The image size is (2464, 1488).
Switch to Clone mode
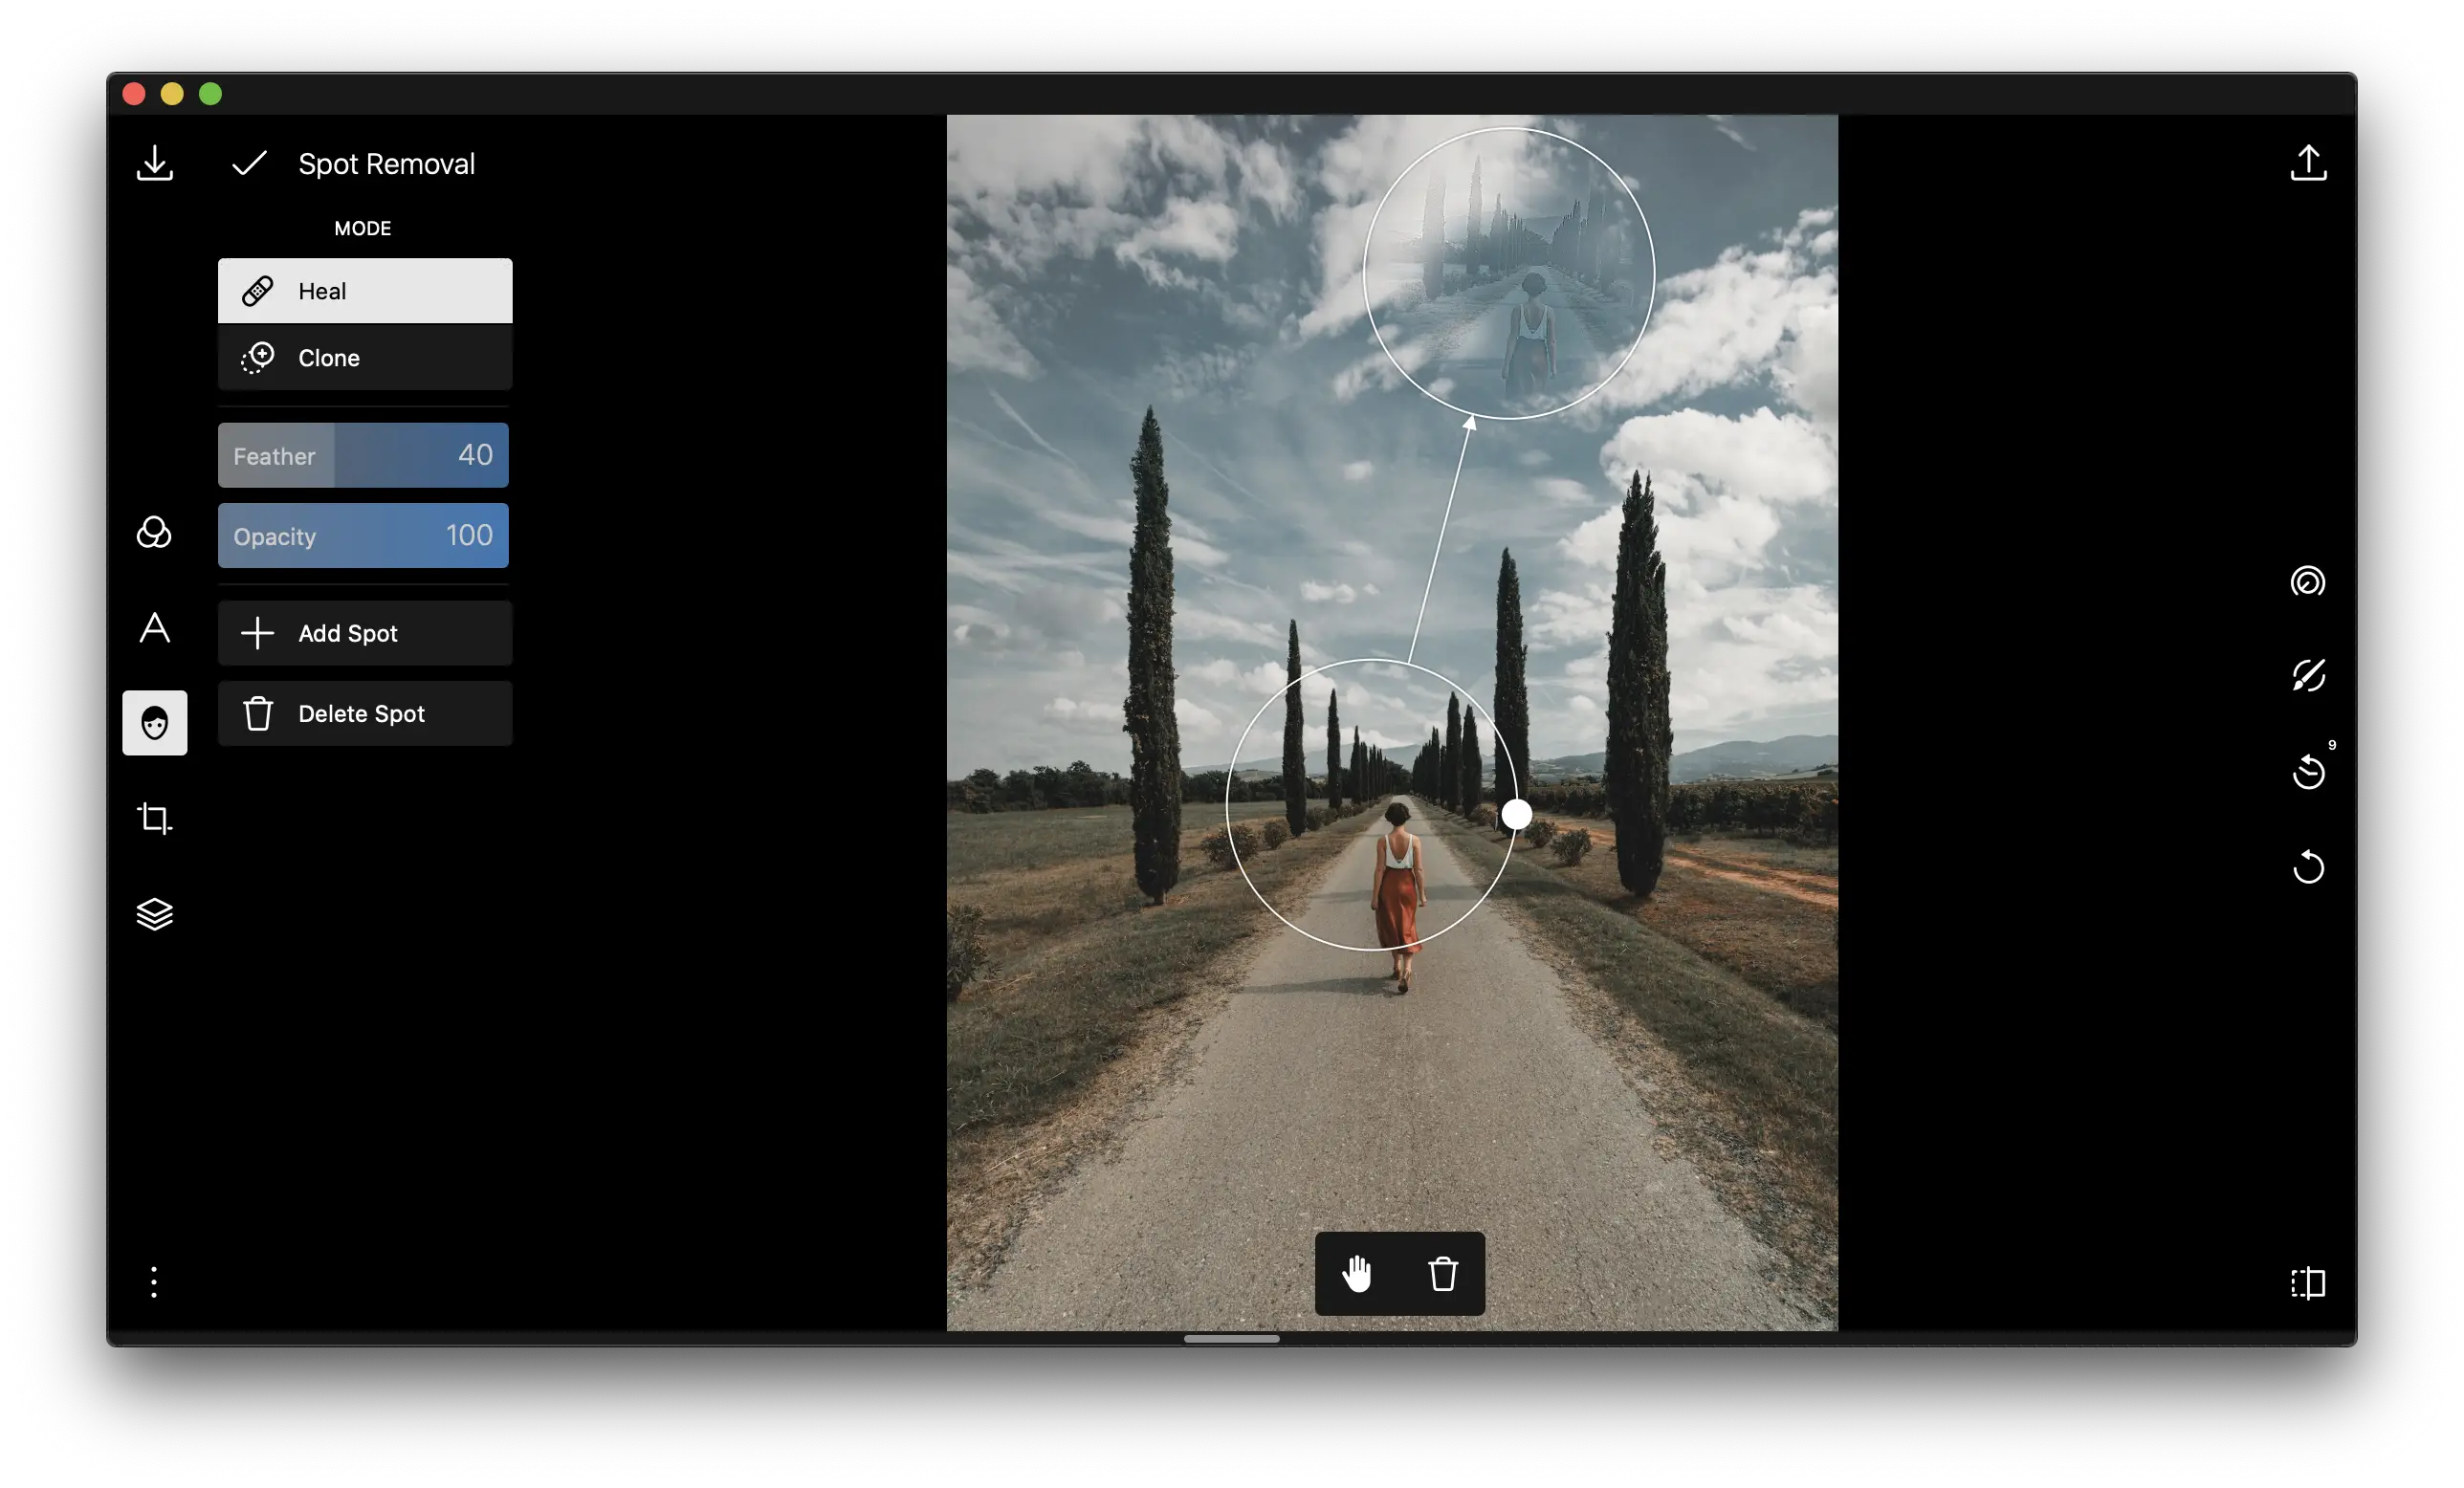365,358
